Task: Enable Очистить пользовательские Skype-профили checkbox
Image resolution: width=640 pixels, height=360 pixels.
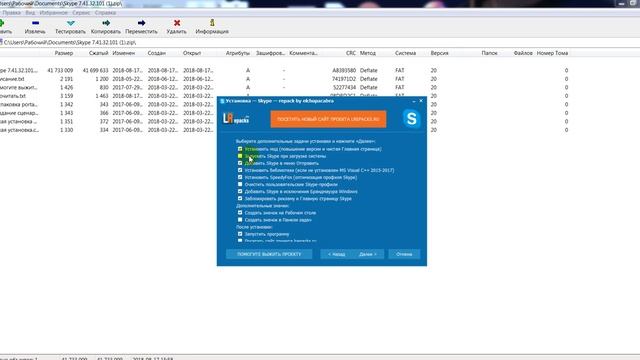Action: (240, 184)
